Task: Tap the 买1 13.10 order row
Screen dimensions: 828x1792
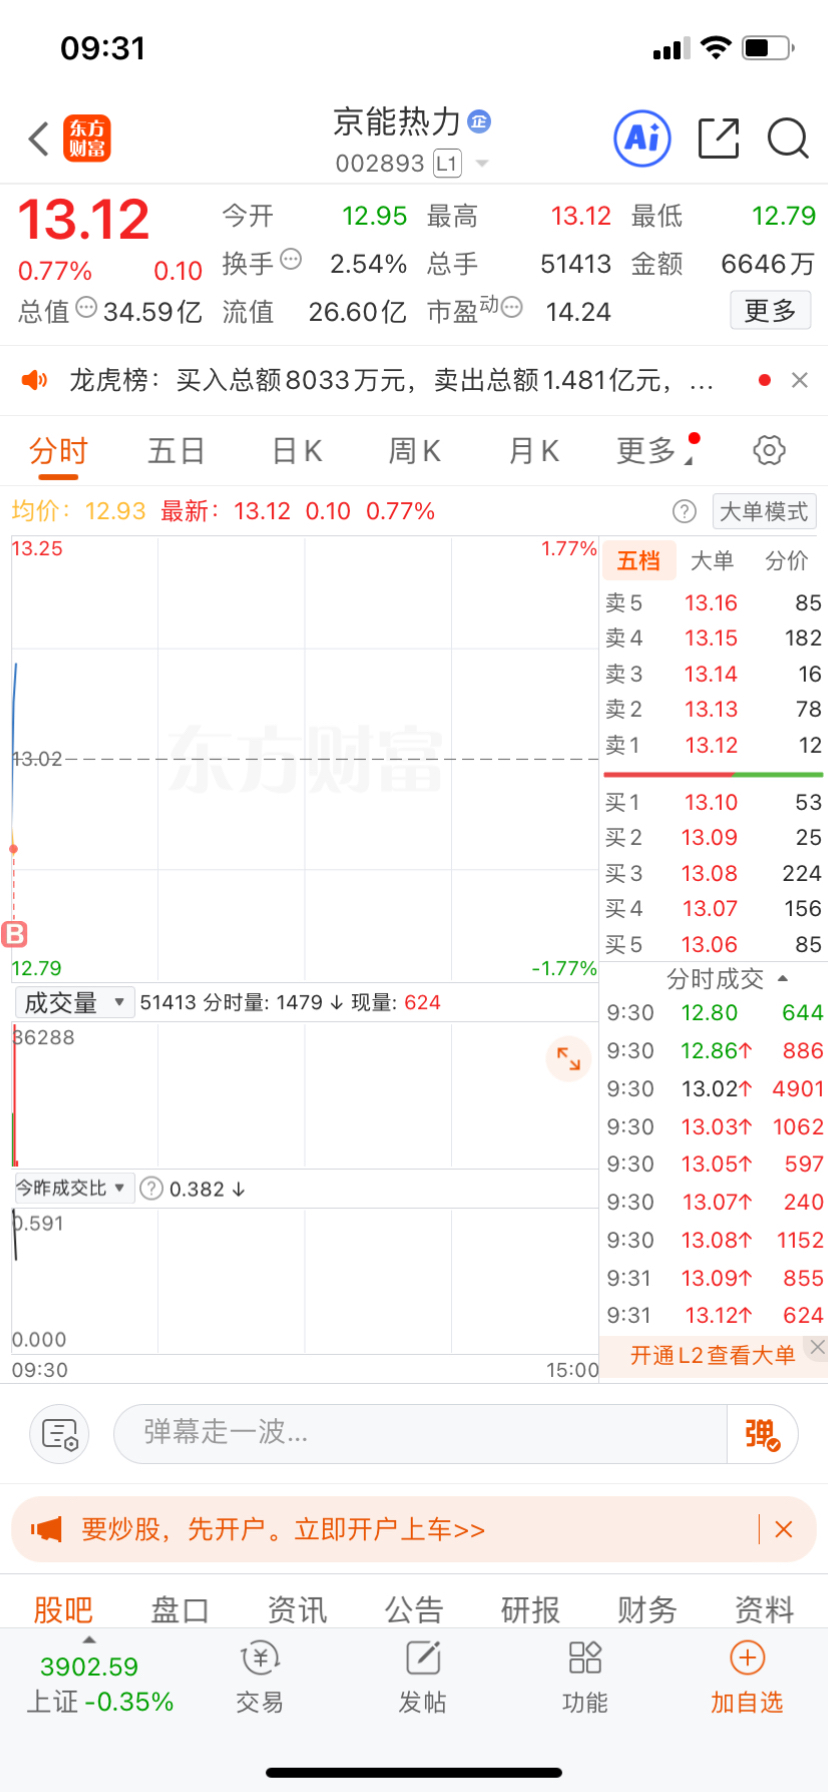Action: point(713,802)
